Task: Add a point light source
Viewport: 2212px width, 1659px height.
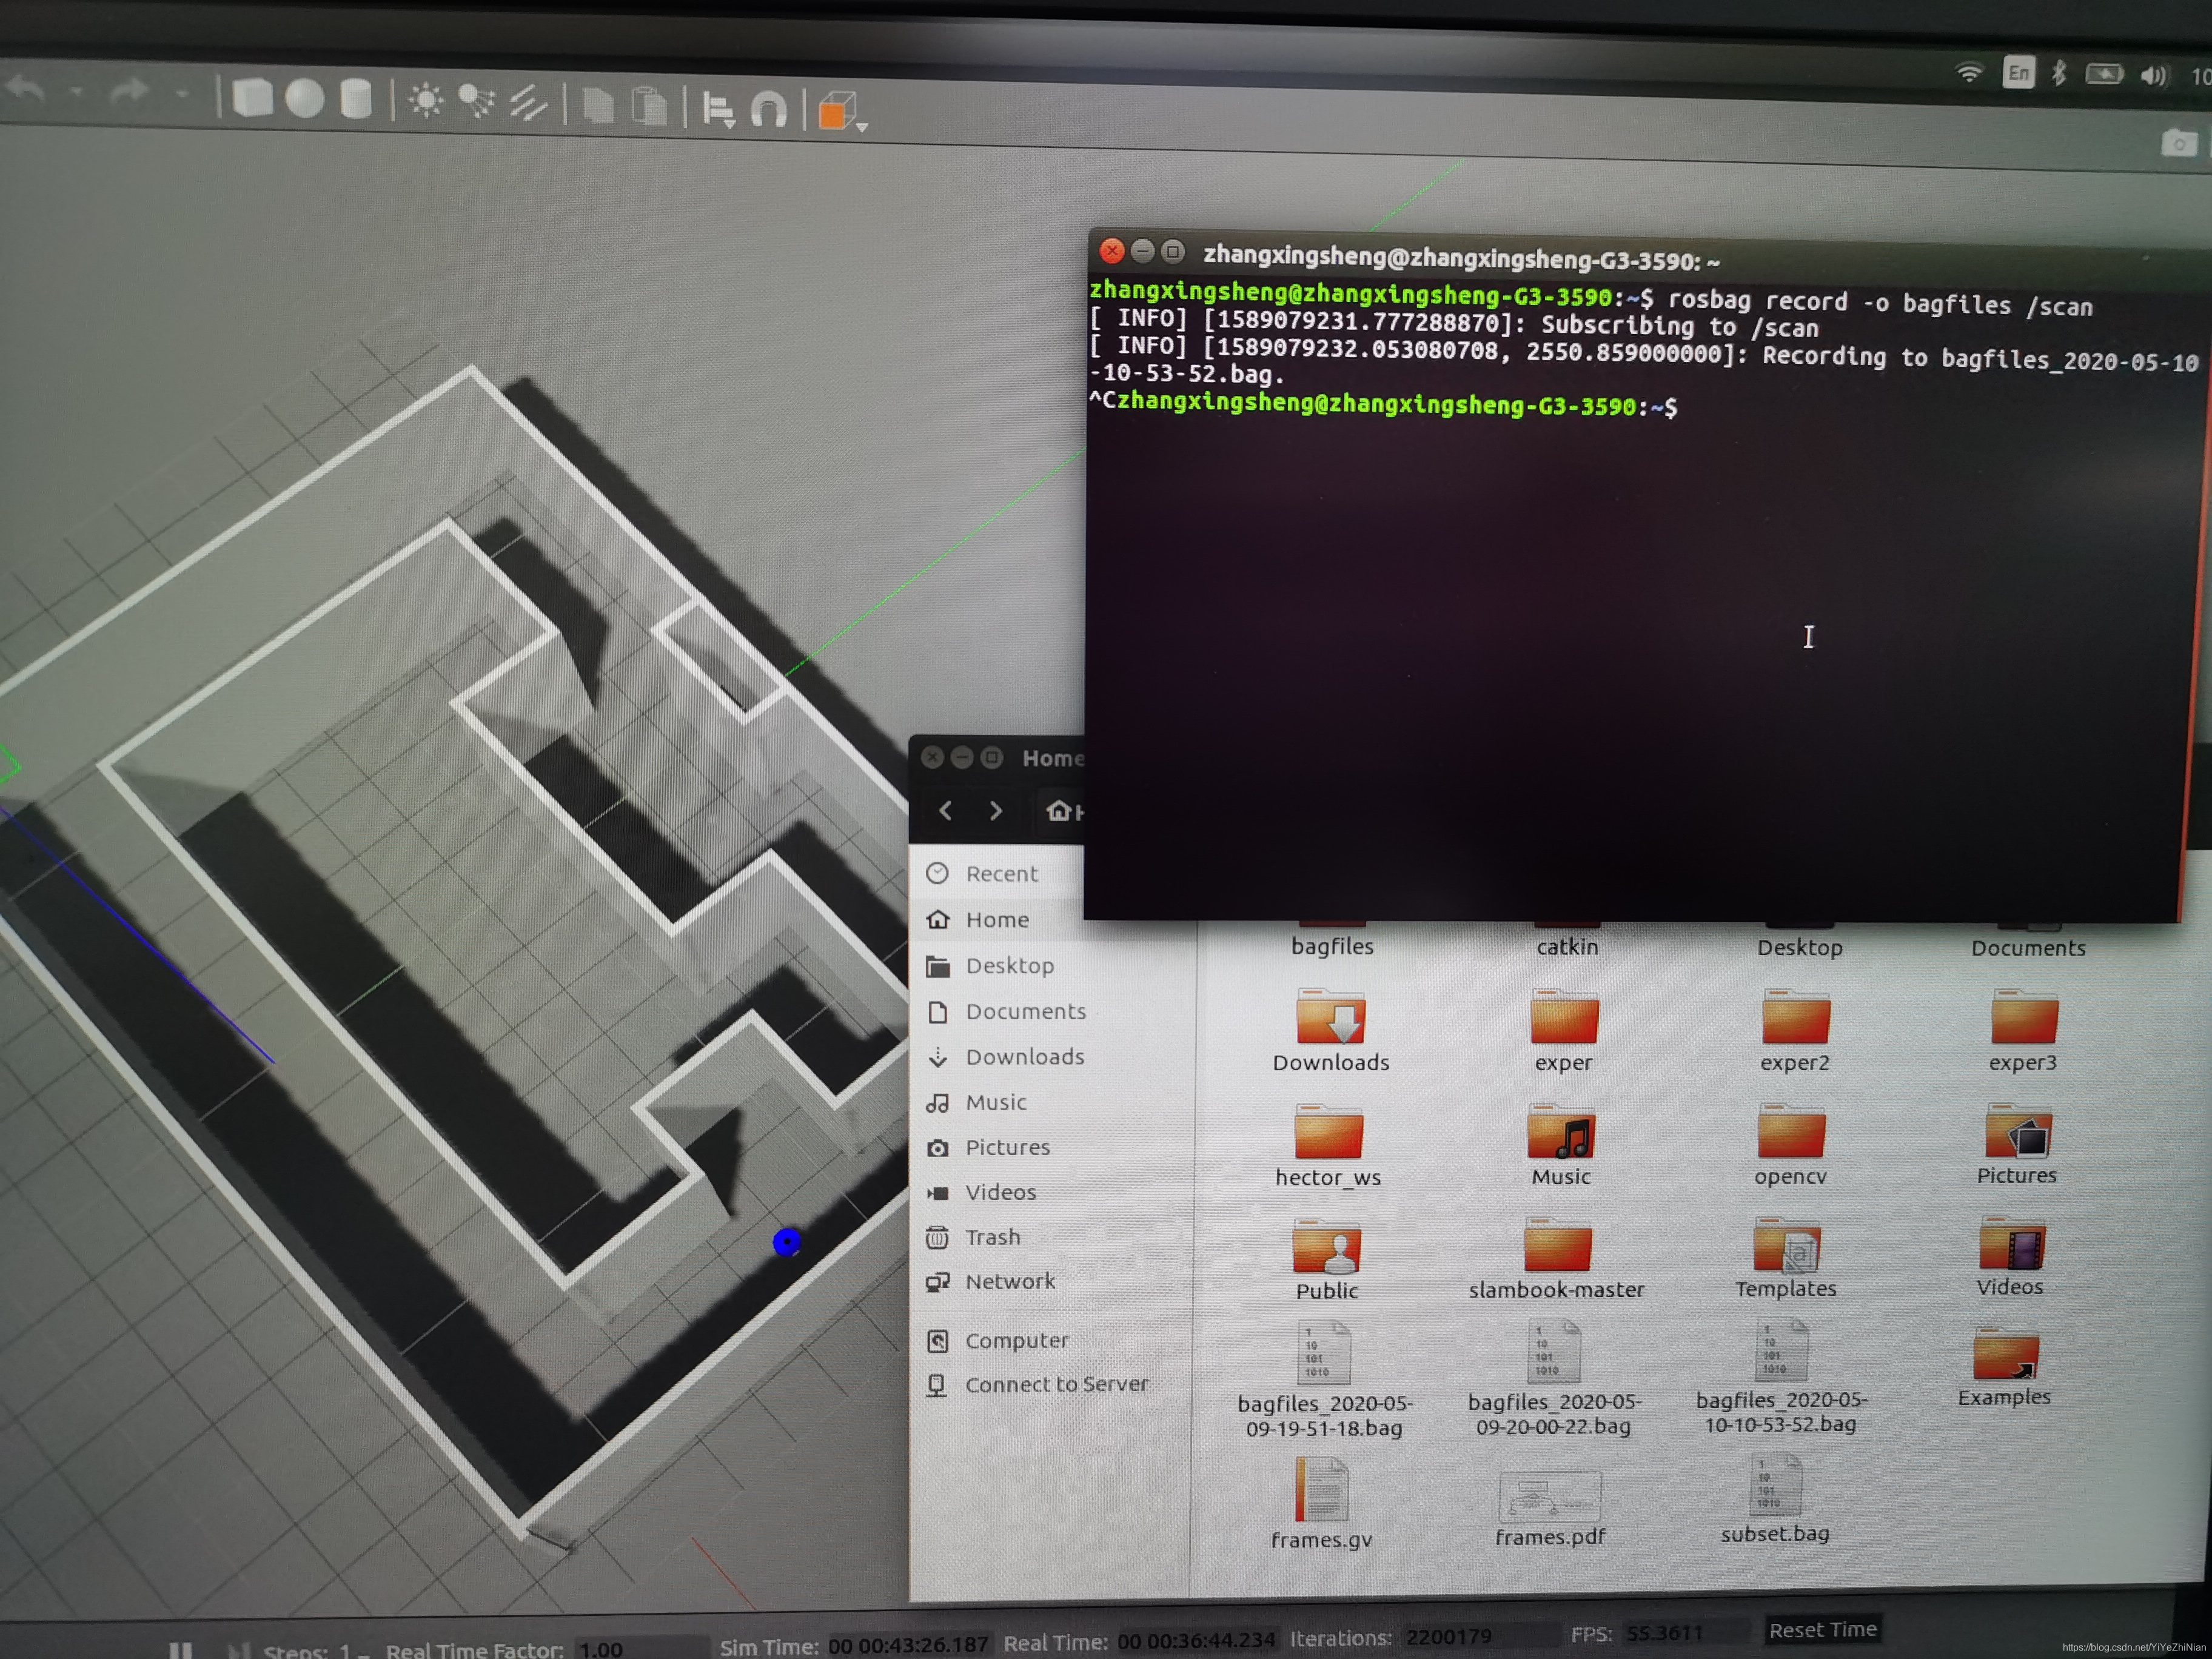Action: 426,101
